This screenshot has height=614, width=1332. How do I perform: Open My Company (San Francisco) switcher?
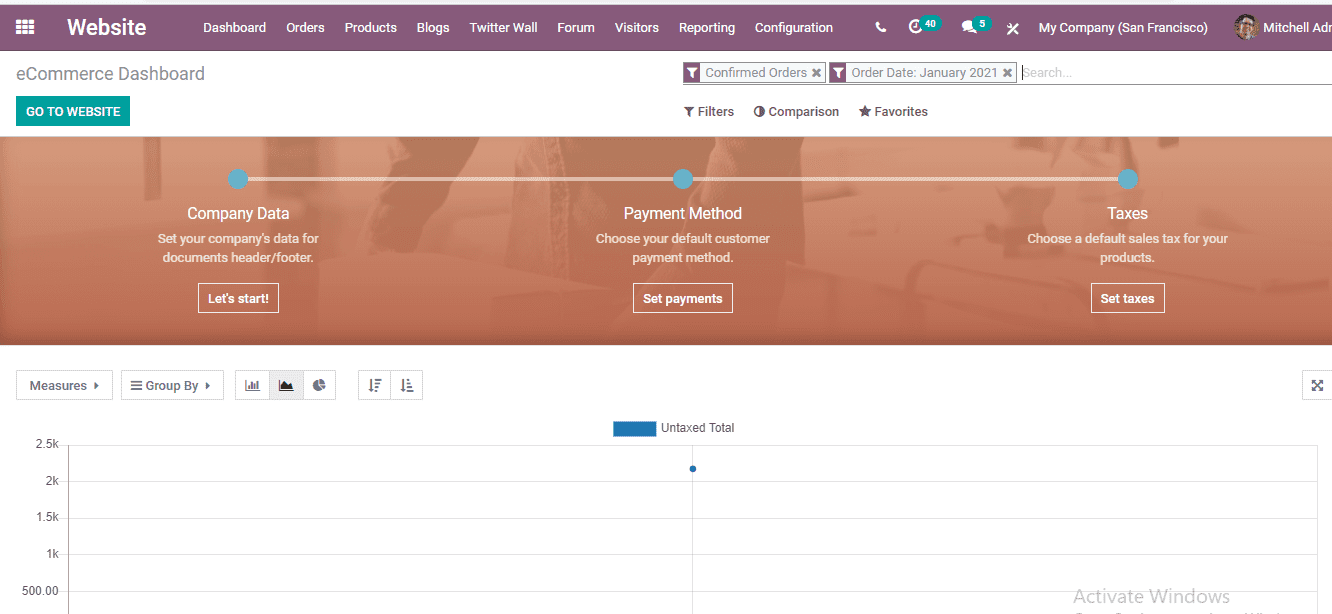pos(1123,28)
